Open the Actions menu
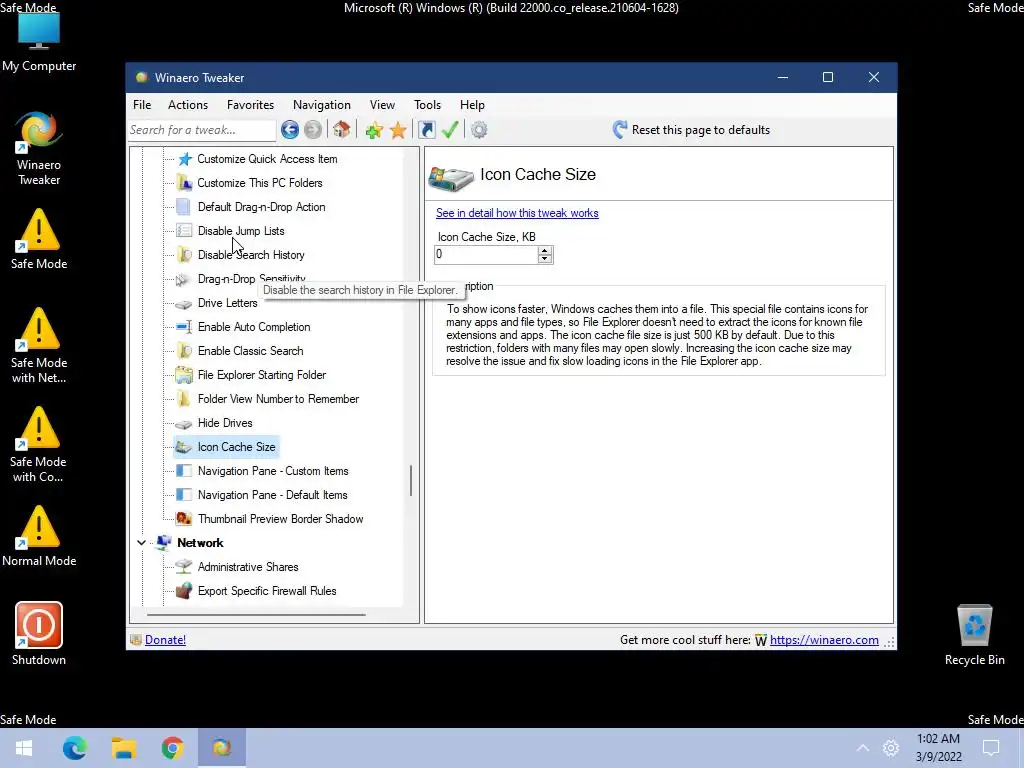This screenshot has height=768, width=1024. [x=187, y=104]
